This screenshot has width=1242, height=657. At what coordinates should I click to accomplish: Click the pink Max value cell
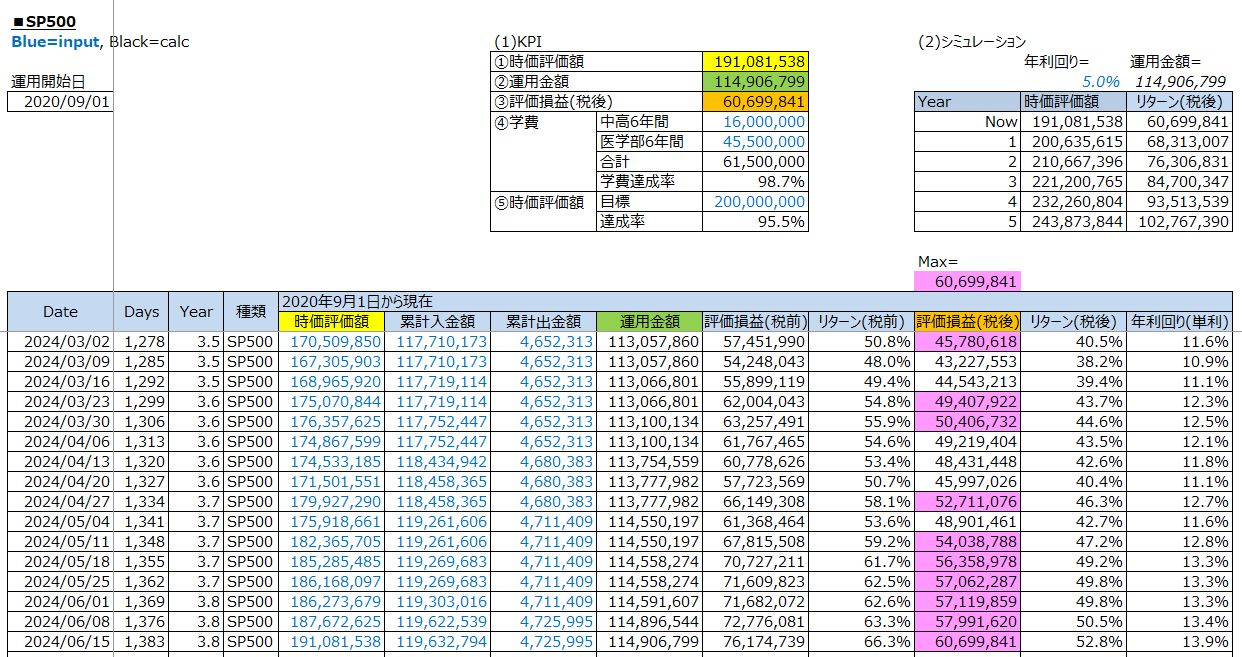click(x=969, y=281)
